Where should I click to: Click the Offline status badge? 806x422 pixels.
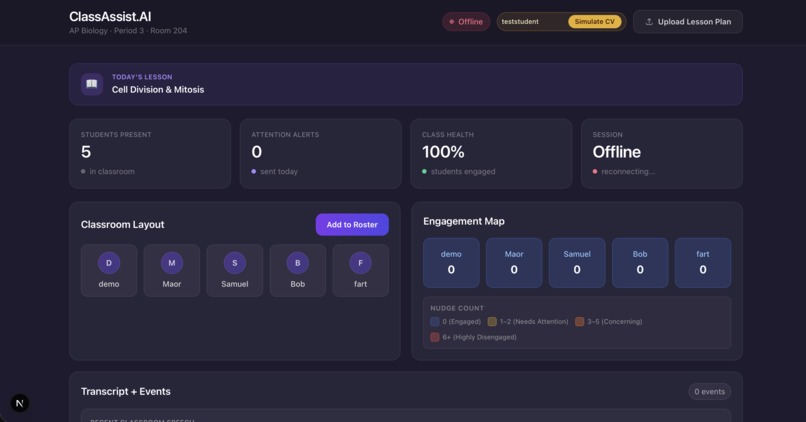[466, 22]
